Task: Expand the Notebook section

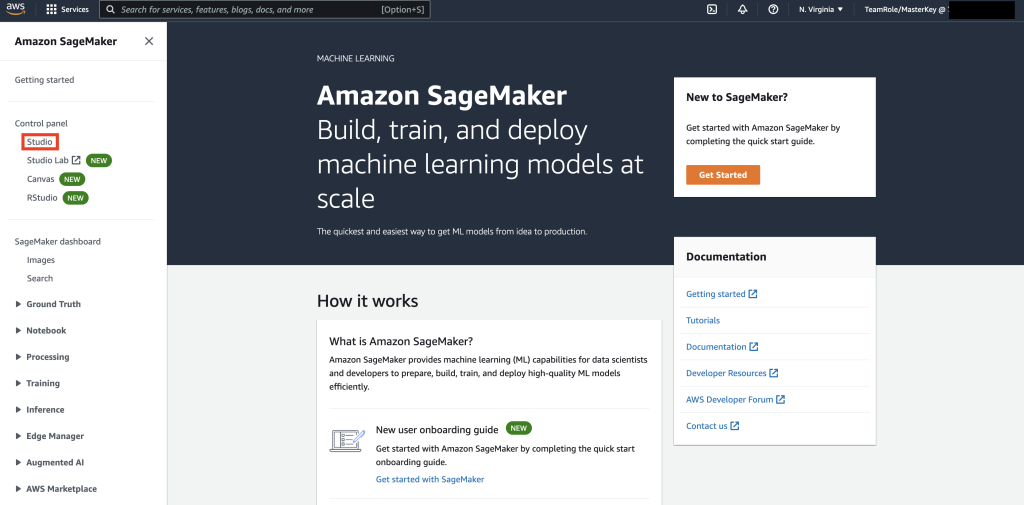Action: (40, 331)
